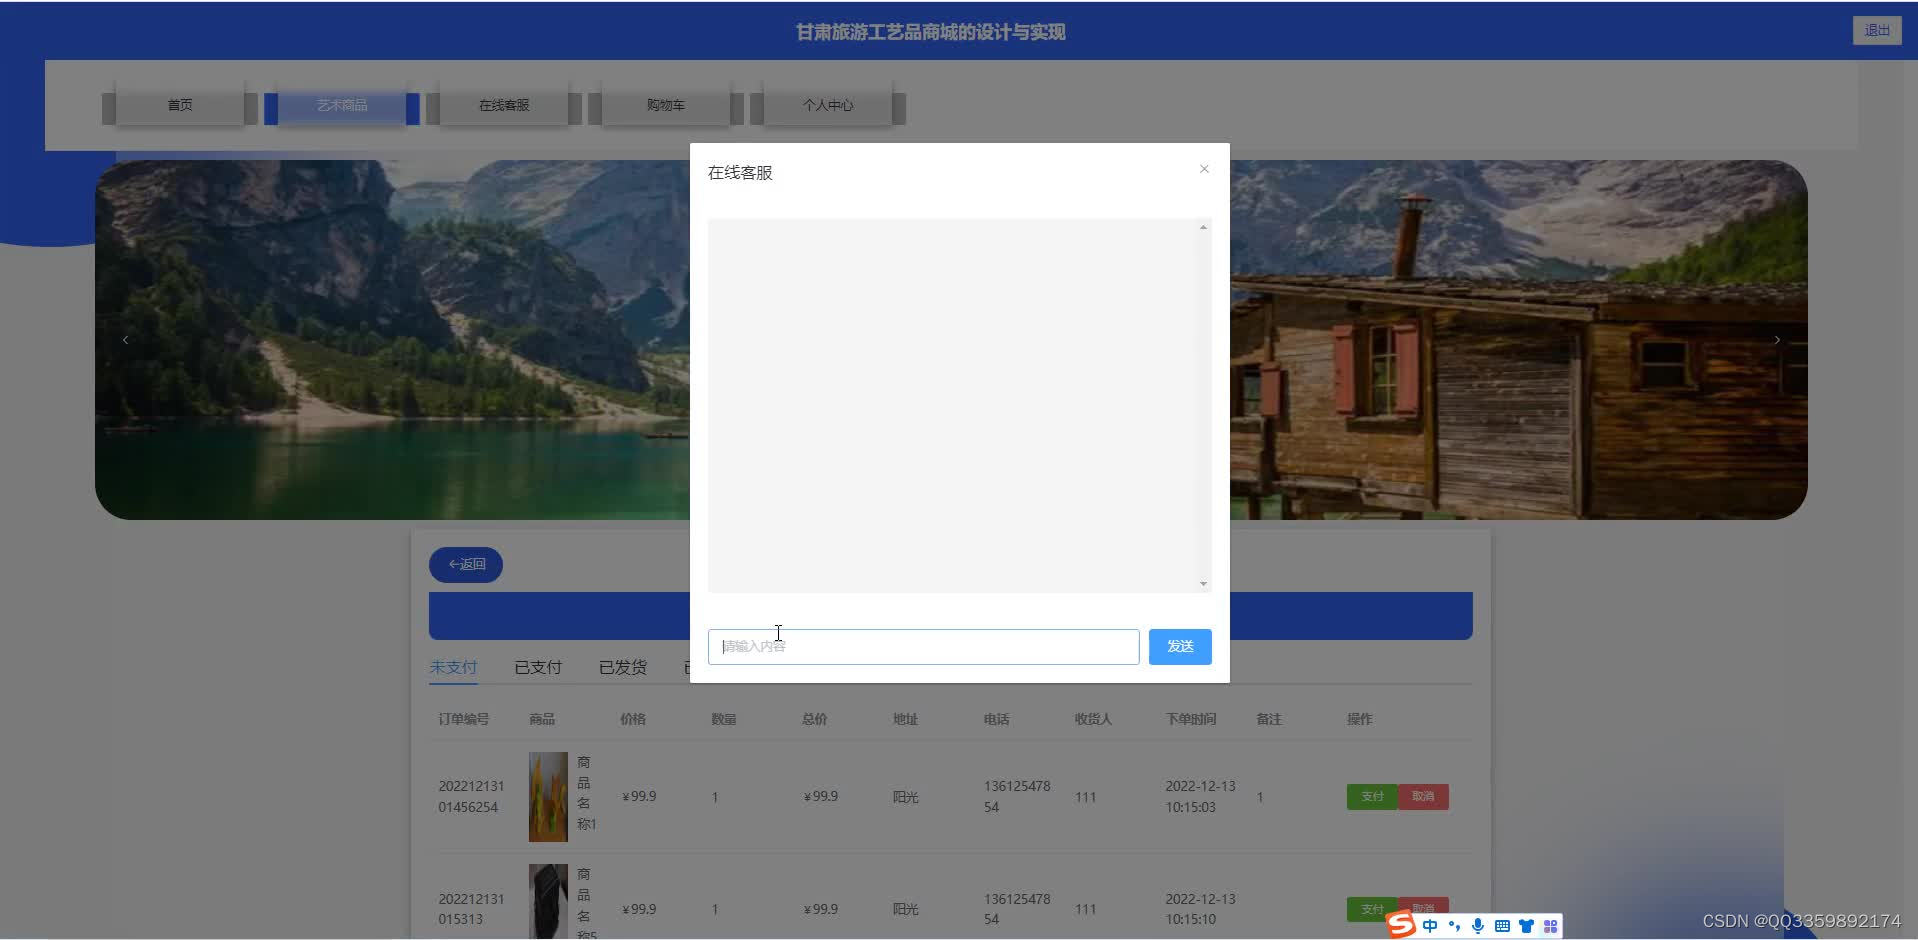Viewport: 1918px width, 940px height.
Task: Show the previous carousel banner image
Action: tap(125, 340)
